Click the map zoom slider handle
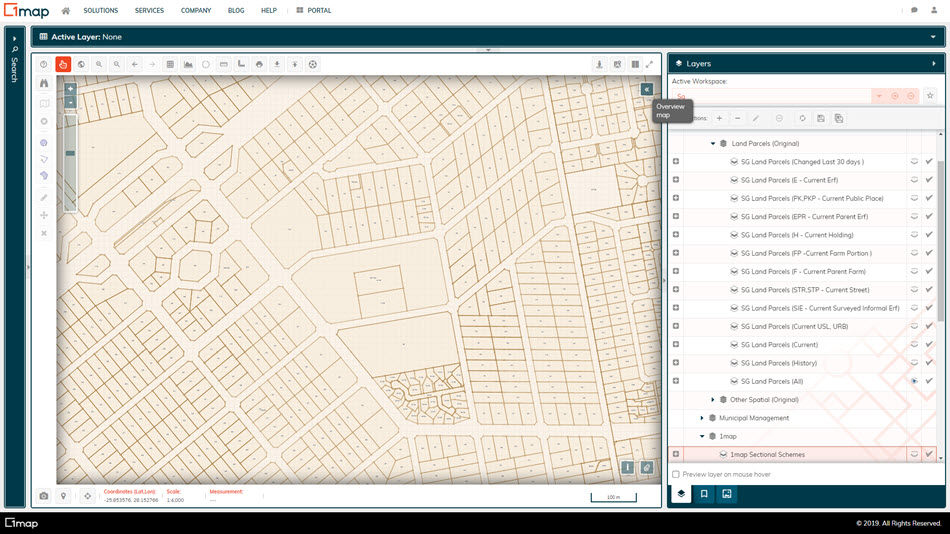The image size is (950, 534). 70,153
